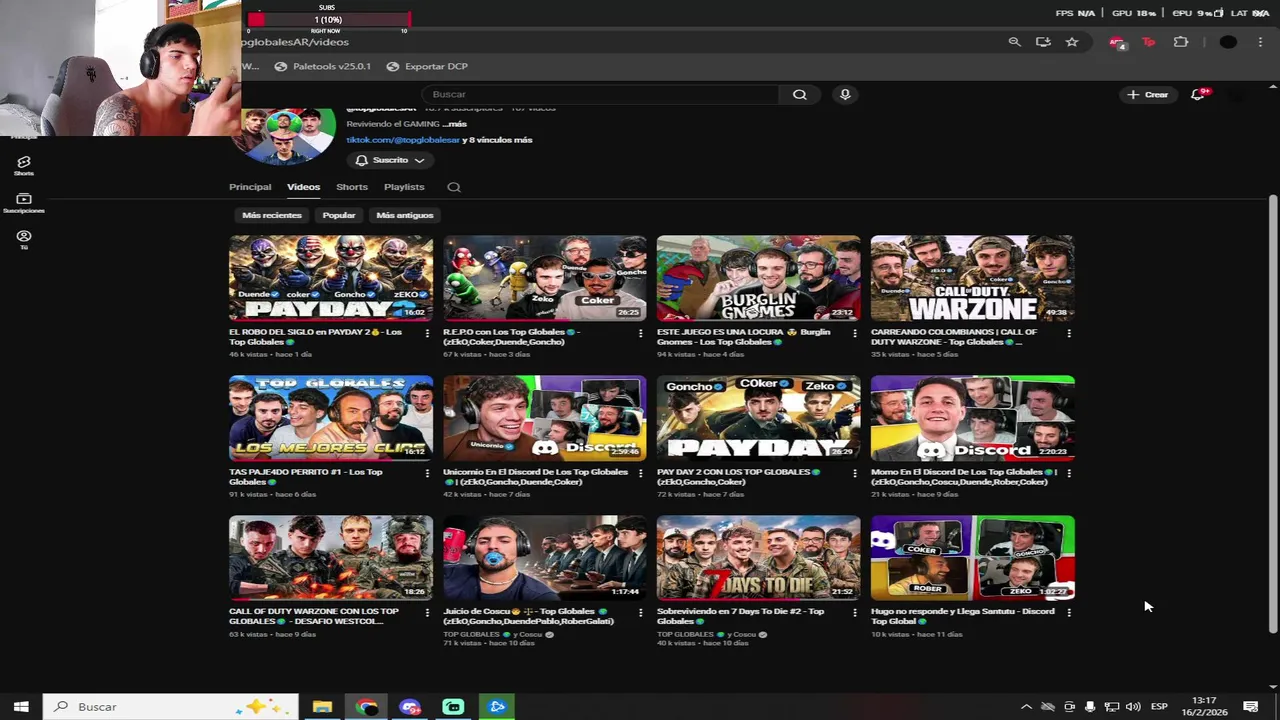
Task: Switch to the Shorts channel tab
Action: tap(352, 187)
